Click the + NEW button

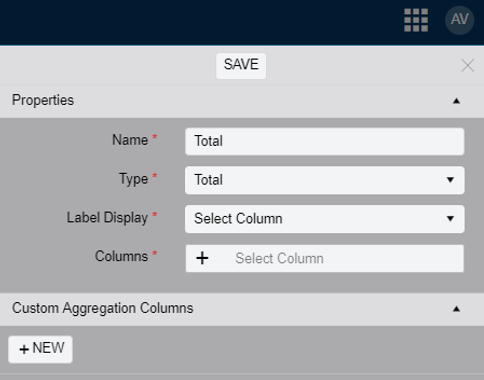point(40,349)
